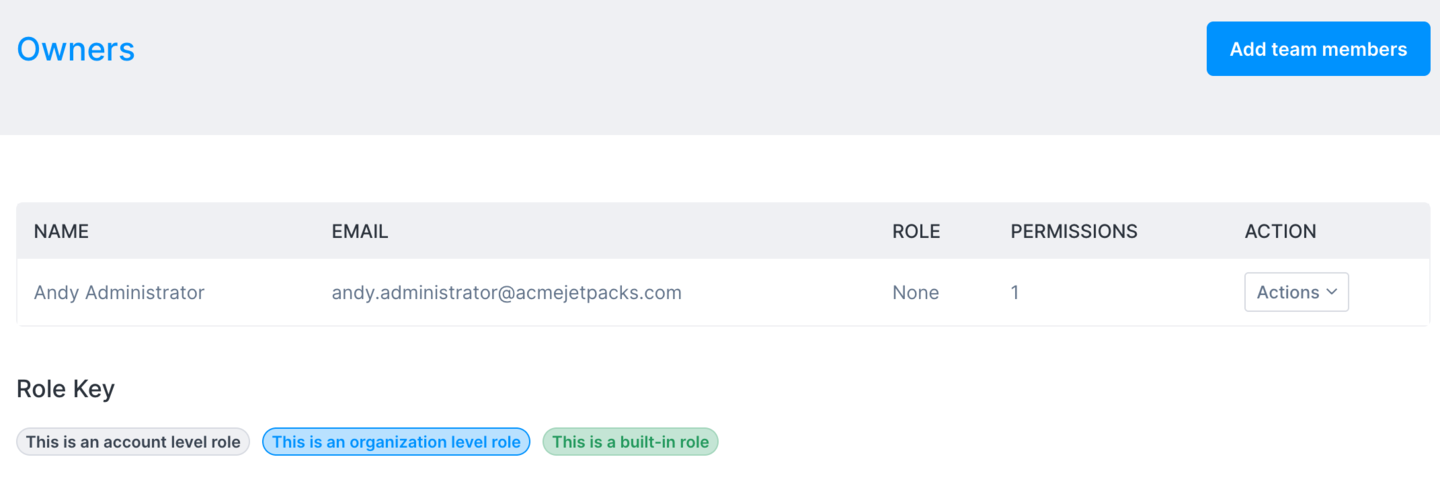This screenshot has height=496, width=1440.
Task: Select the Andy Administrator name cell
Action: tap(119, 292)
